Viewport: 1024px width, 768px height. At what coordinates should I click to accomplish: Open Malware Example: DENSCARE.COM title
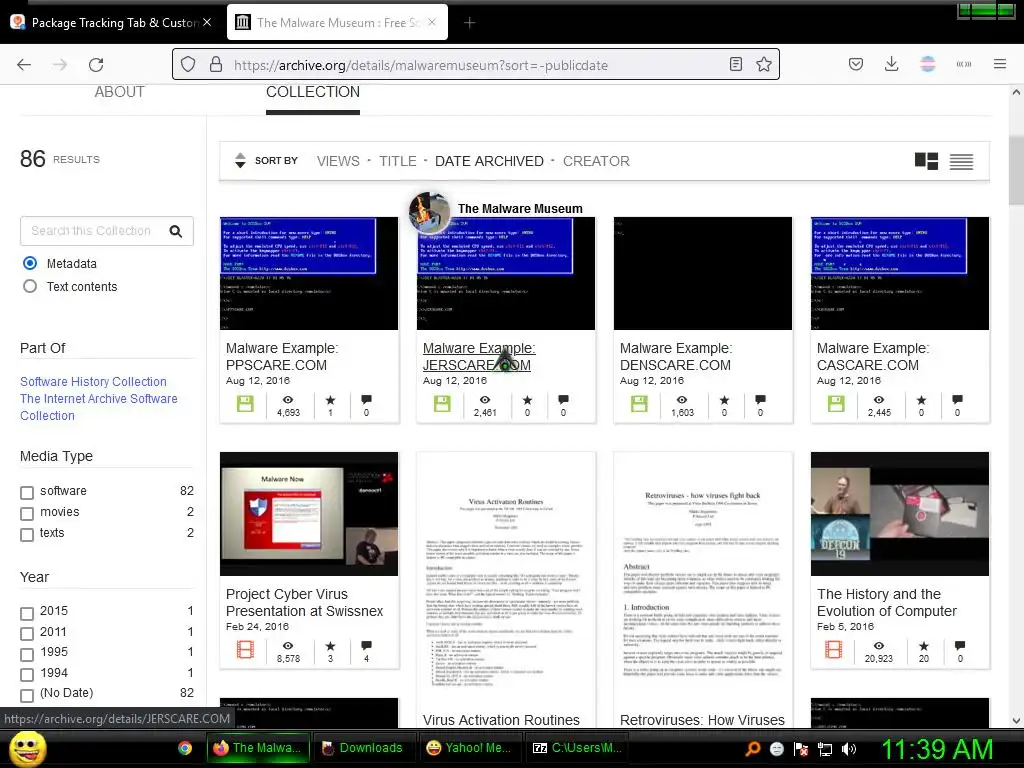676,357
